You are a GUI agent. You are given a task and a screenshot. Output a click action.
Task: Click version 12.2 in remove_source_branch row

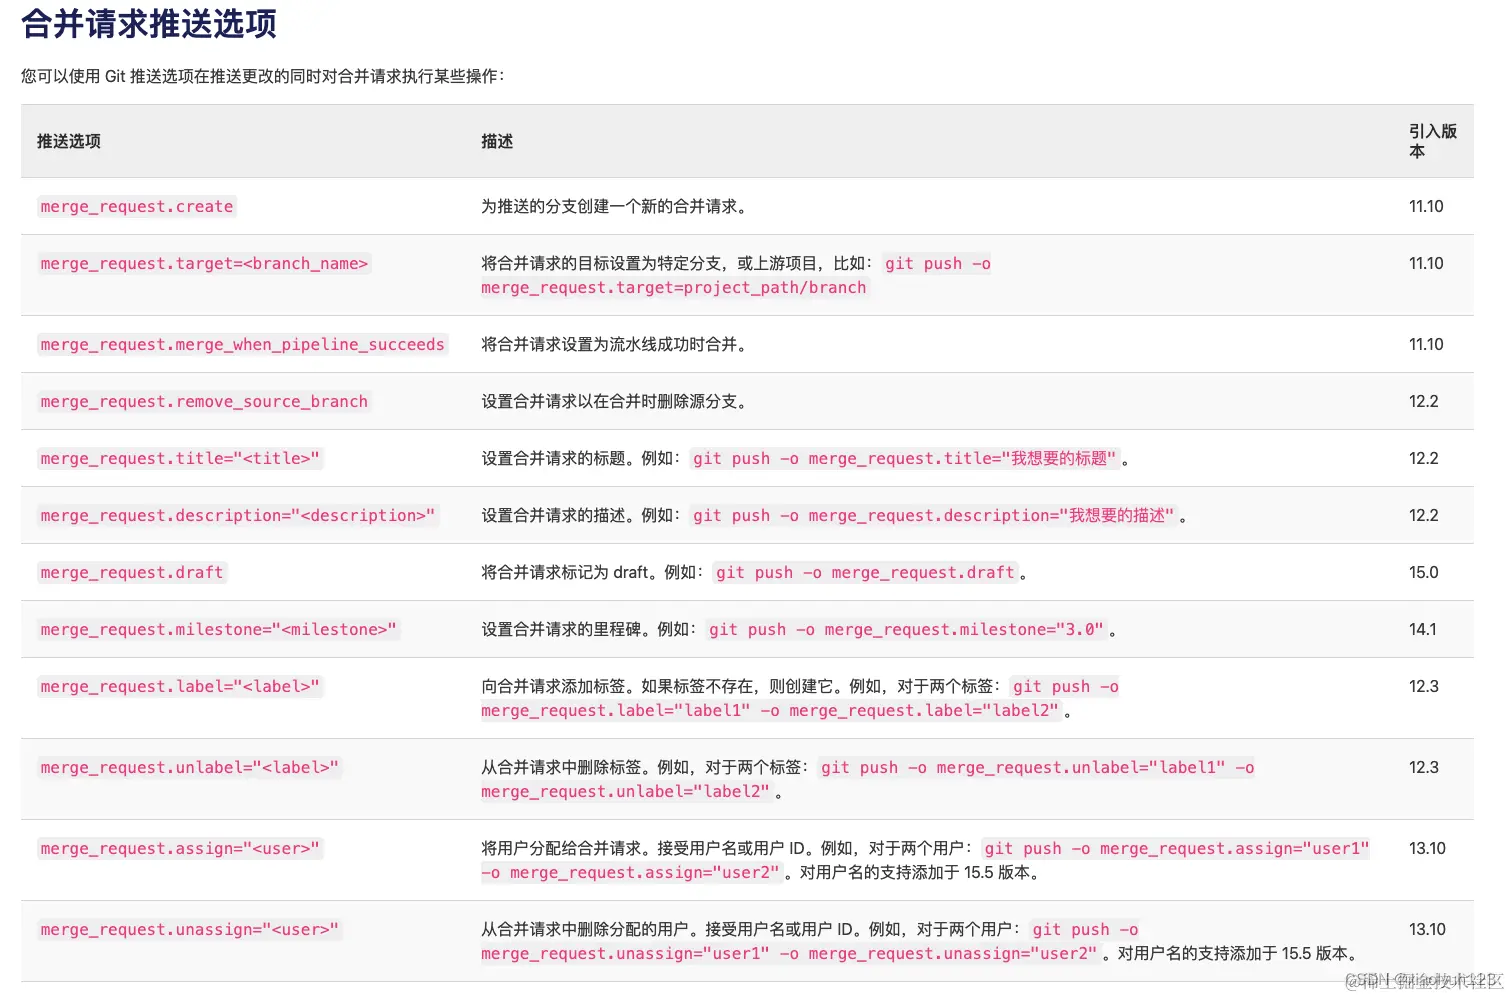(x=1424, y=401)
